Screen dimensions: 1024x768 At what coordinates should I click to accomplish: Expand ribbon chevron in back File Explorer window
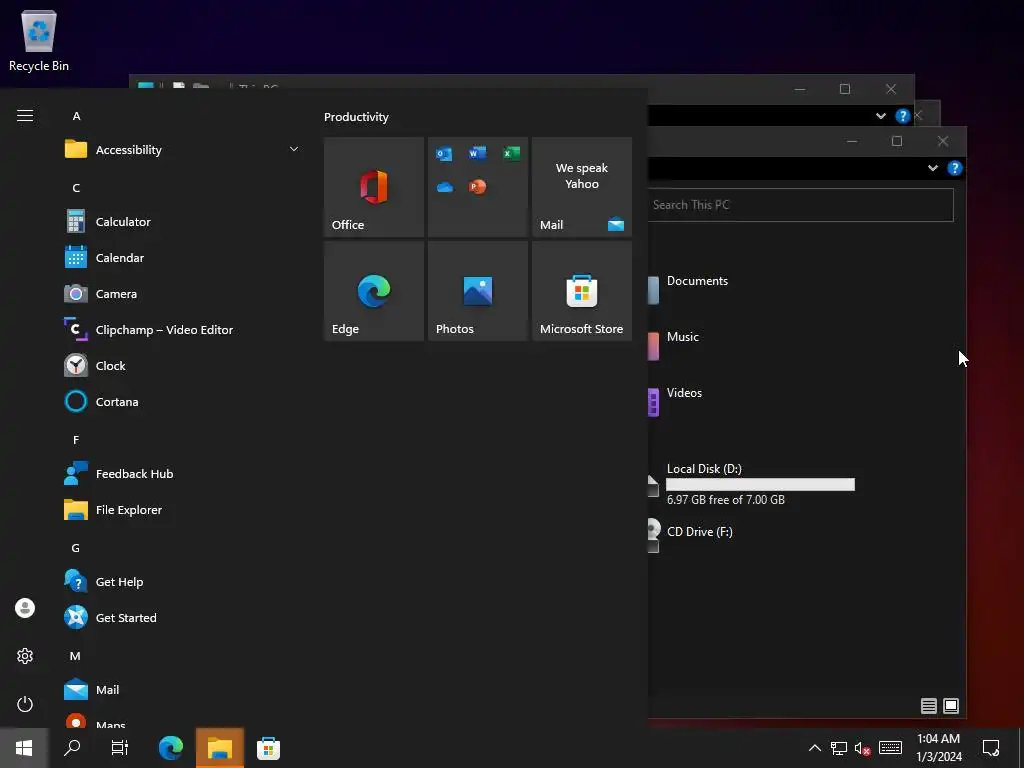point(880,116)
